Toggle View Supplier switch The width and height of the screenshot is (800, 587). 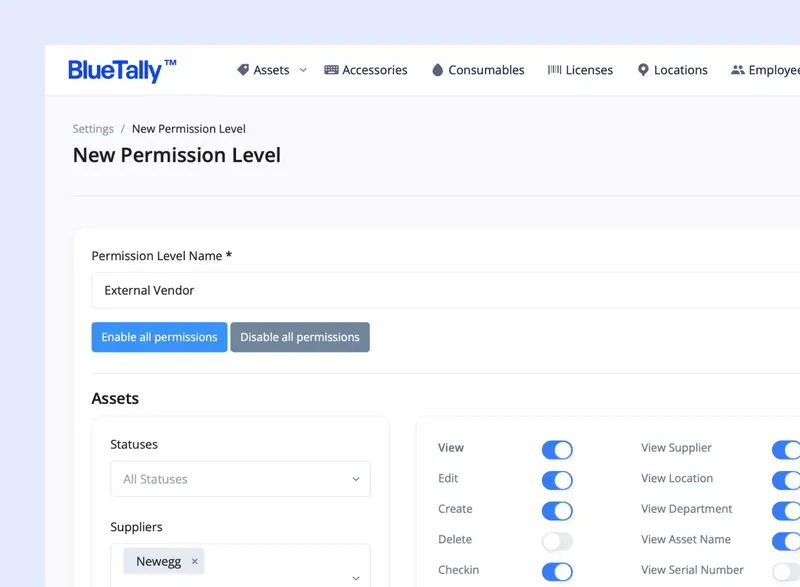(786, 450)
